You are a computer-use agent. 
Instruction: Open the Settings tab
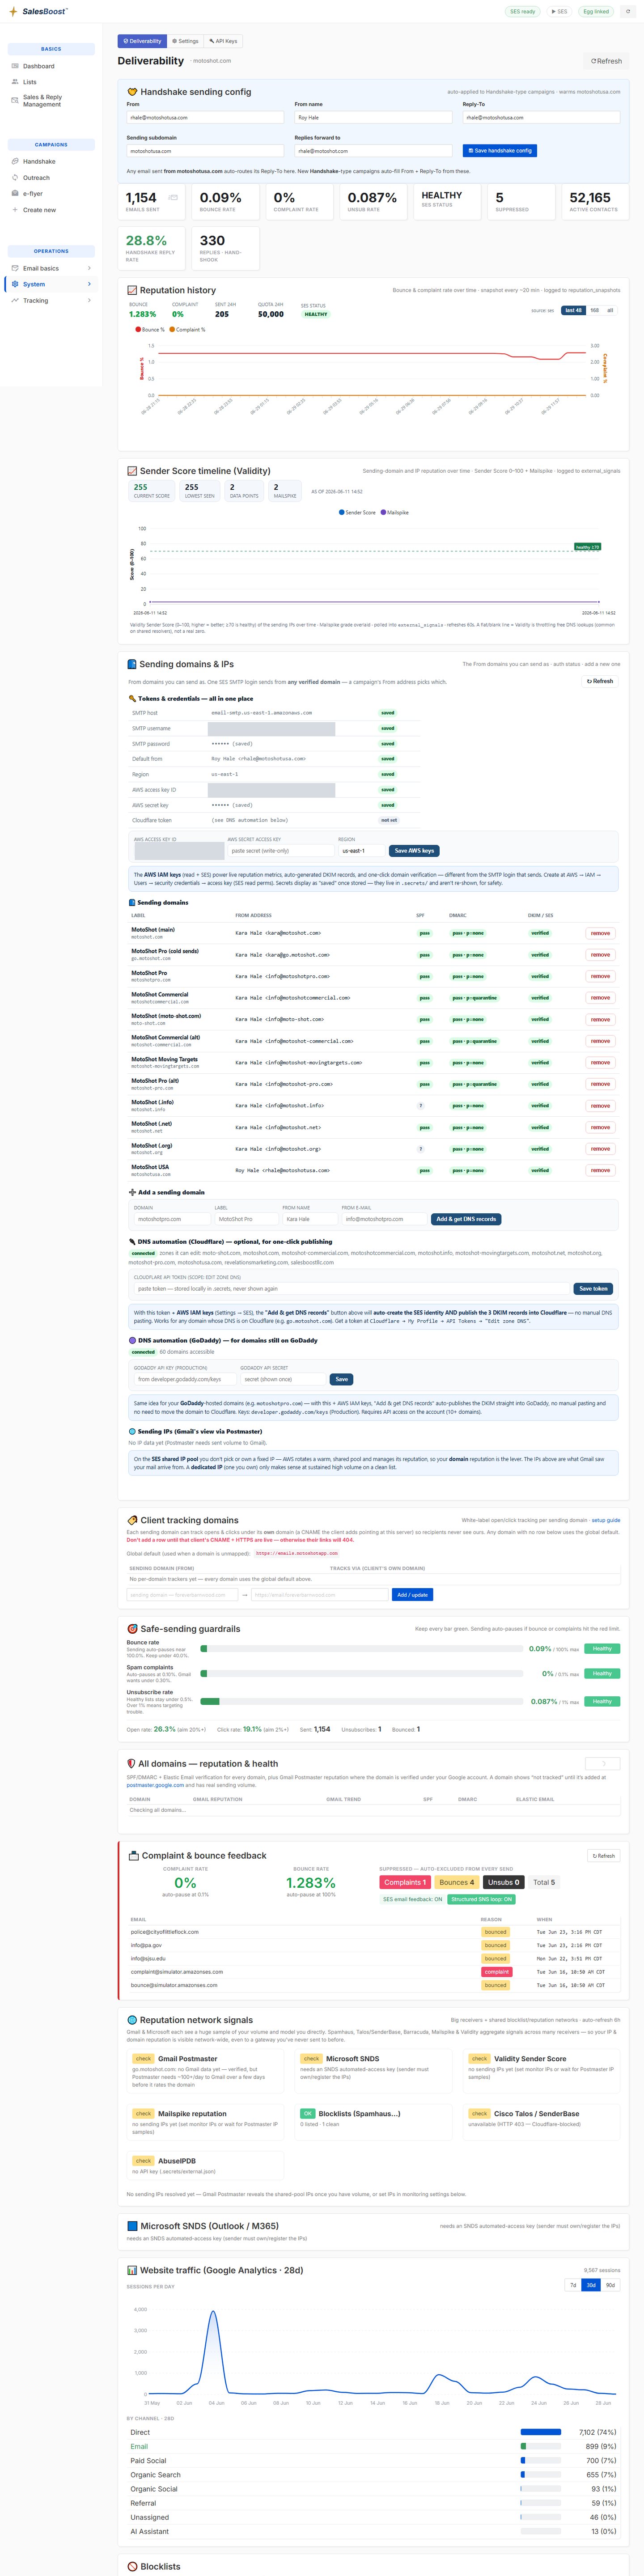[x=185, y=41]
